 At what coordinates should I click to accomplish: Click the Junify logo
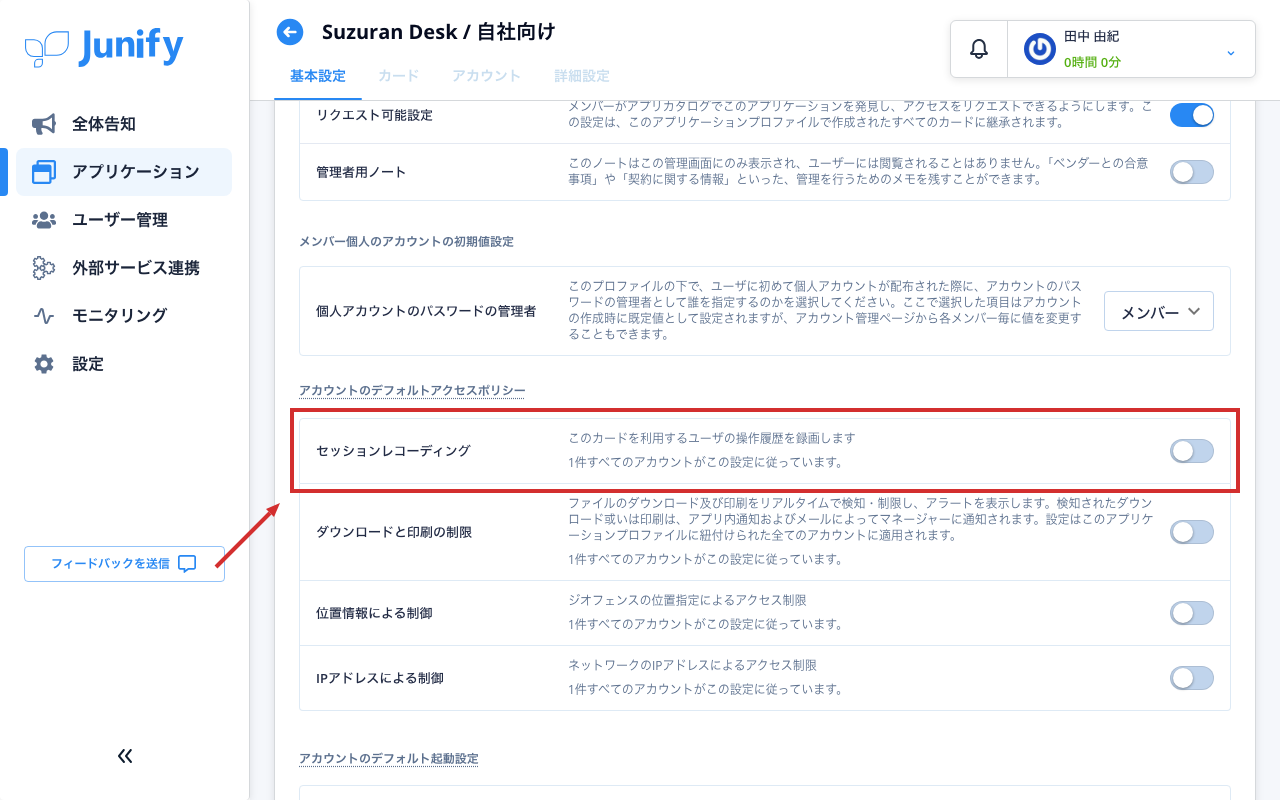tap(104, 48)
